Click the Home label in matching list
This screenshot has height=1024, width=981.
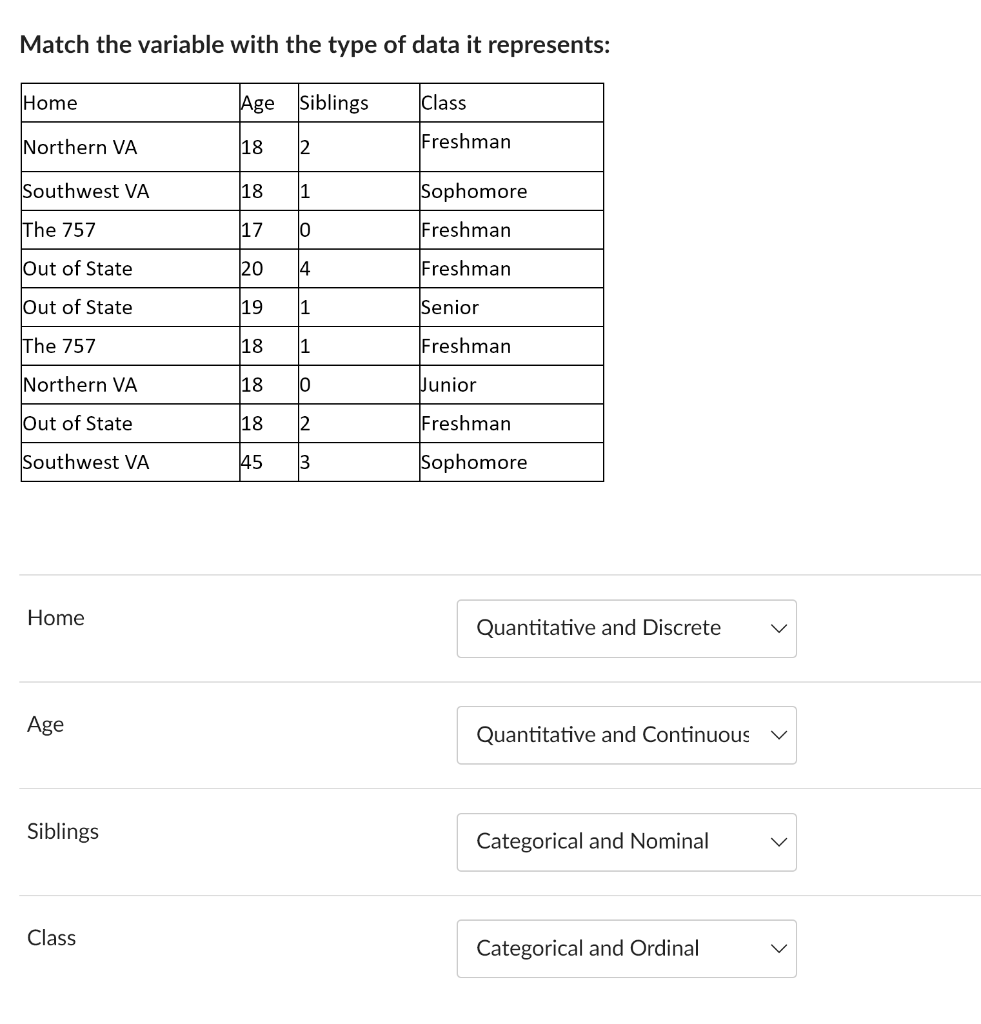(x=56, y=618)
